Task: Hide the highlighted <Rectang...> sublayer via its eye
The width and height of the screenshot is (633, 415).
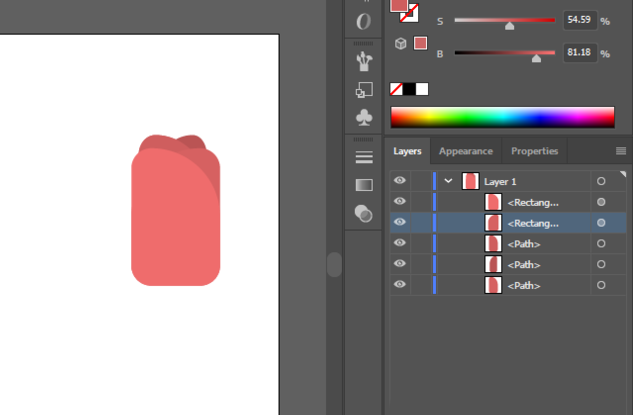Action: [x=400, y=222]
